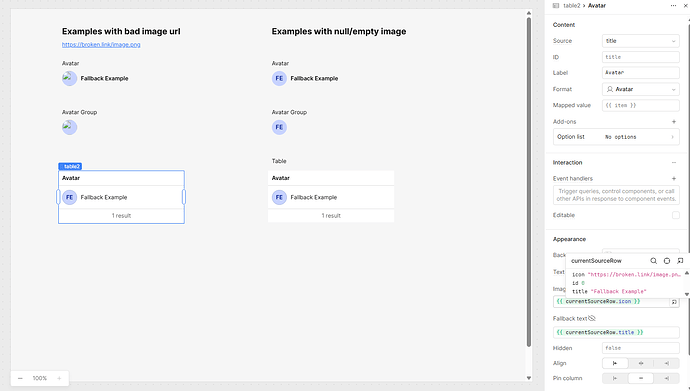This screenshot has height=391, width=690.
Task: Select the "Examples with null/empty image" heading
Action: click(339, 32)
